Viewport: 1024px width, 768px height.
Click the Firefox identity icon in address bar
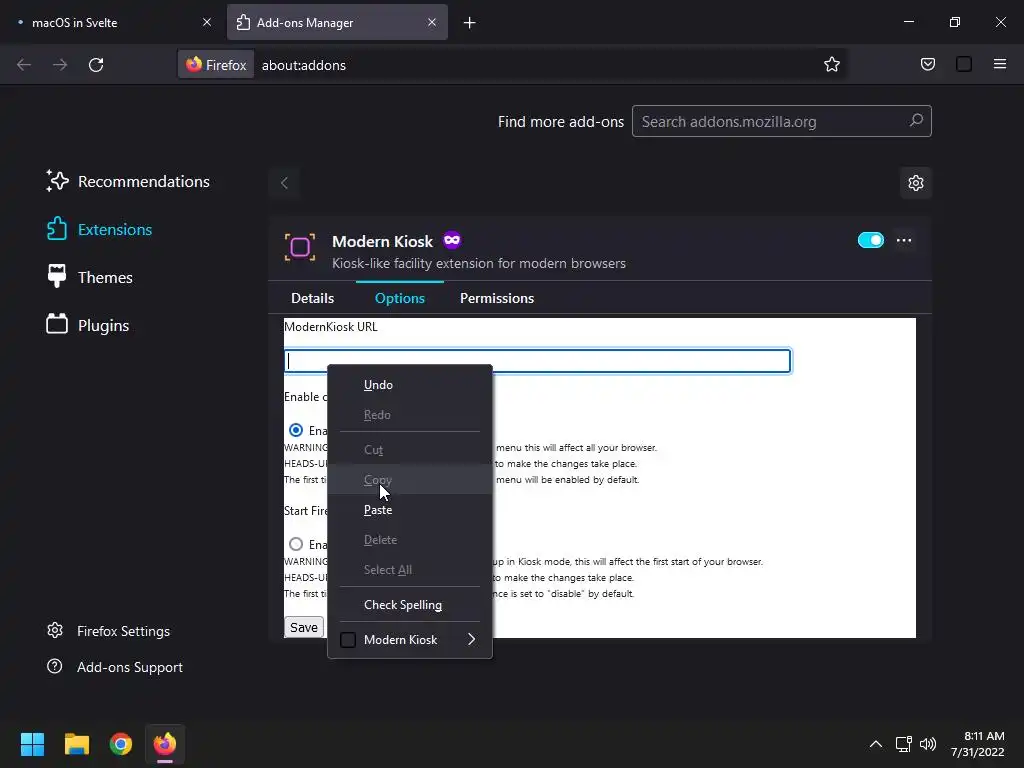[x=216, y=65]
